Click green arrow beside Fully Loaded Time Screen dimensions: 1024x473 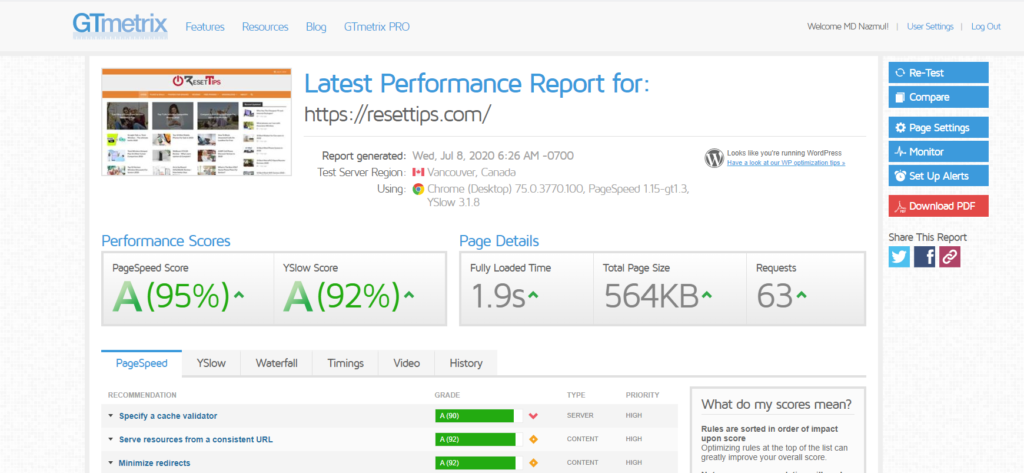click(x=533, y=295)
